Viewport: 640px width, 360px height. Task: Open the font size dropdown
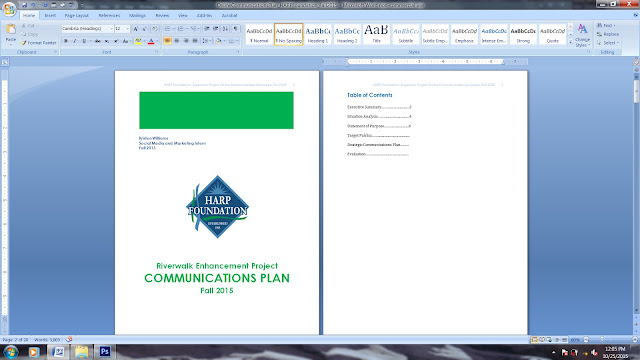(x=128, y=29)
